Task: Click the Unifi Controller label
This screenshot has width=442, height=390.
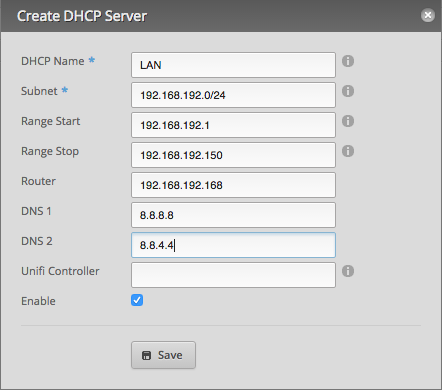Action: point(60,271)
